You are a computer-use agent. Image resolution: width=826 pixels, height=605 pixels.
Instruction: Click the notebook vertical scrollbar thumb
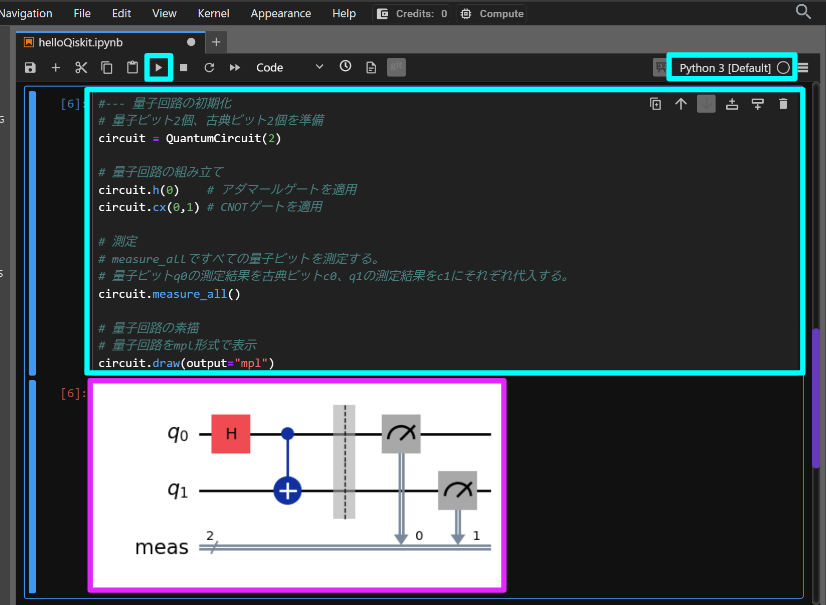pyautogui.click(x=817, y=398)
